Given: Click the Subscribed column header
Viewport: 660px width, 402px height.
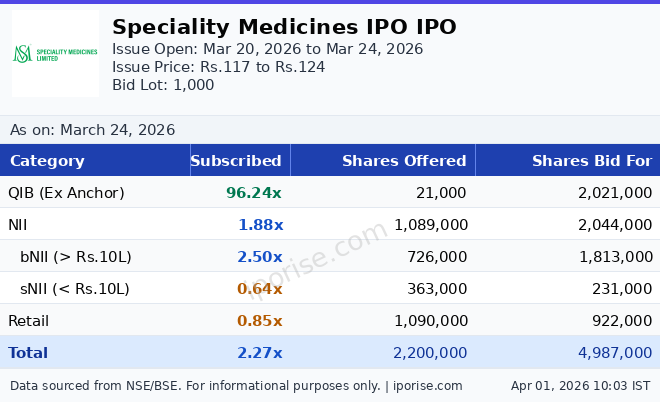Looking at the screenshot, I should pos(236,161).
